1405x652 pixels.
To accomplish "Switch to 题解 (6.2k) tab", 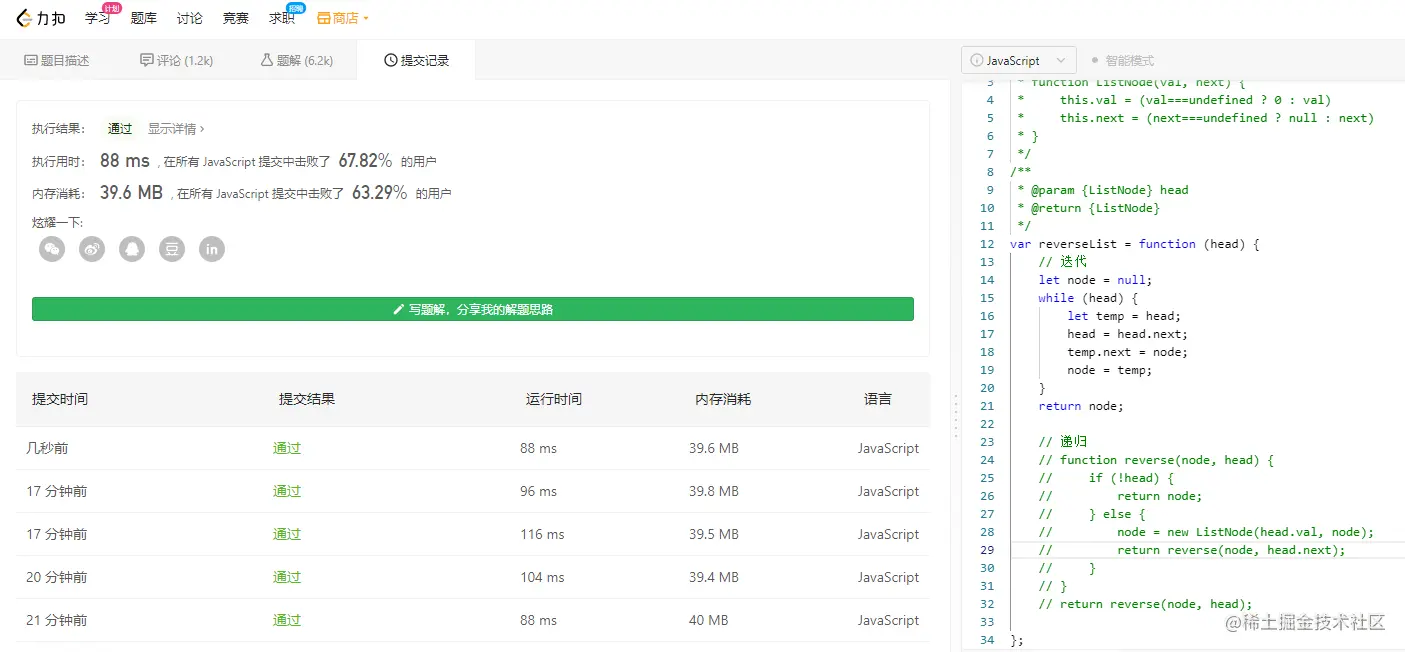I will [x=297, y=60].
